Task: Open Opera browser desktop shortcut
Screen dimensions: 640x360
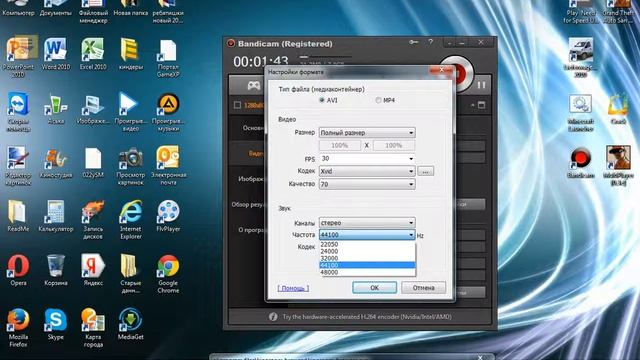Action: [x=18, y=270]
